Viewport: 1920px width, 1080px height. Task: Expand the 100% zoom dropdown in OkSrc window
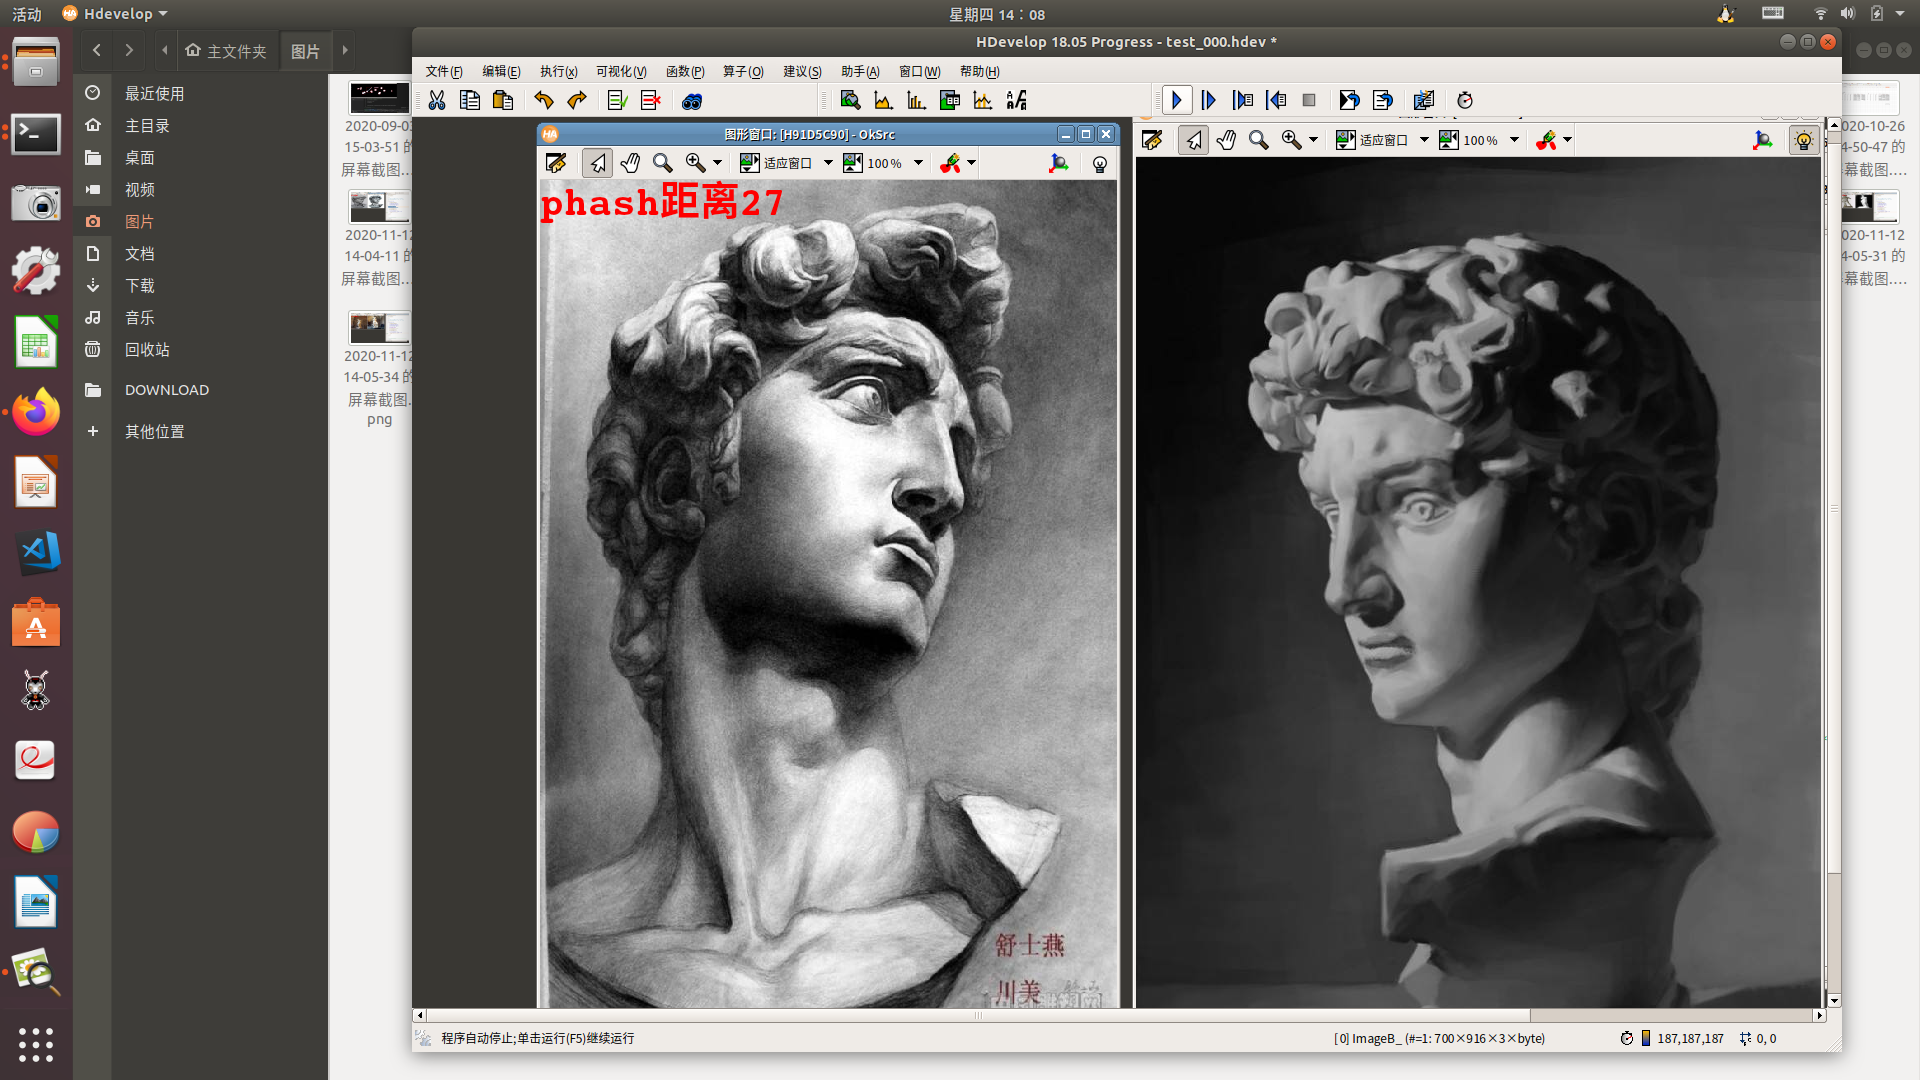tap(918, 163)
